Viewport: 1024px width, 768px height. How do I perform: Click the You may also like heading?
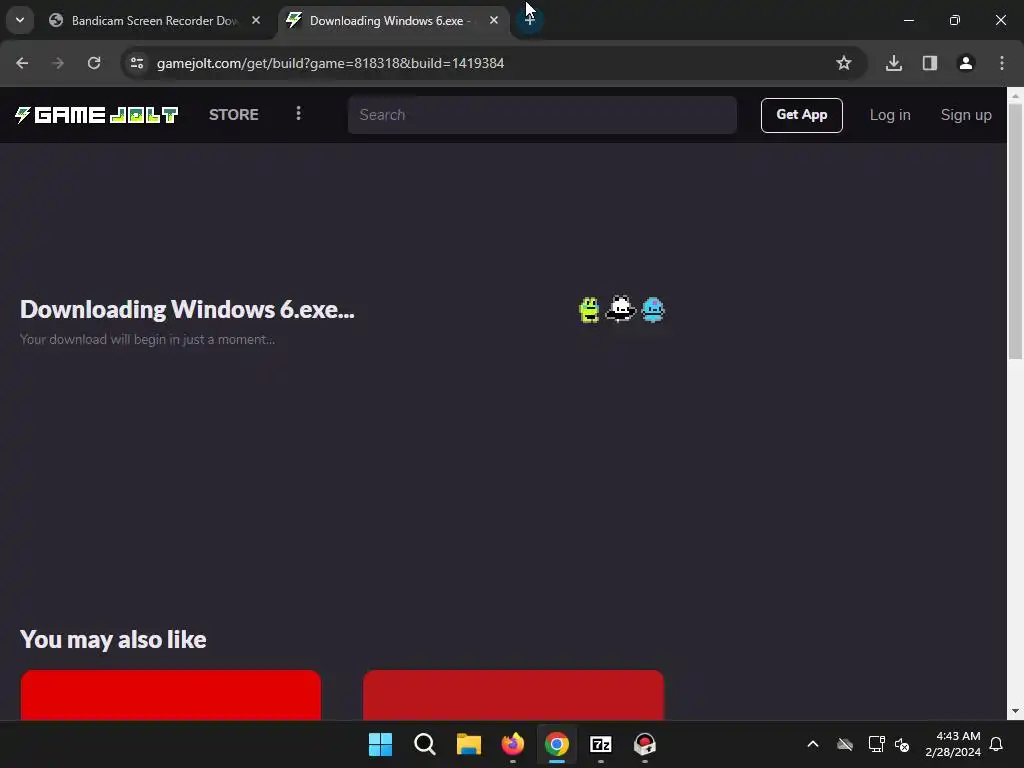113,639
